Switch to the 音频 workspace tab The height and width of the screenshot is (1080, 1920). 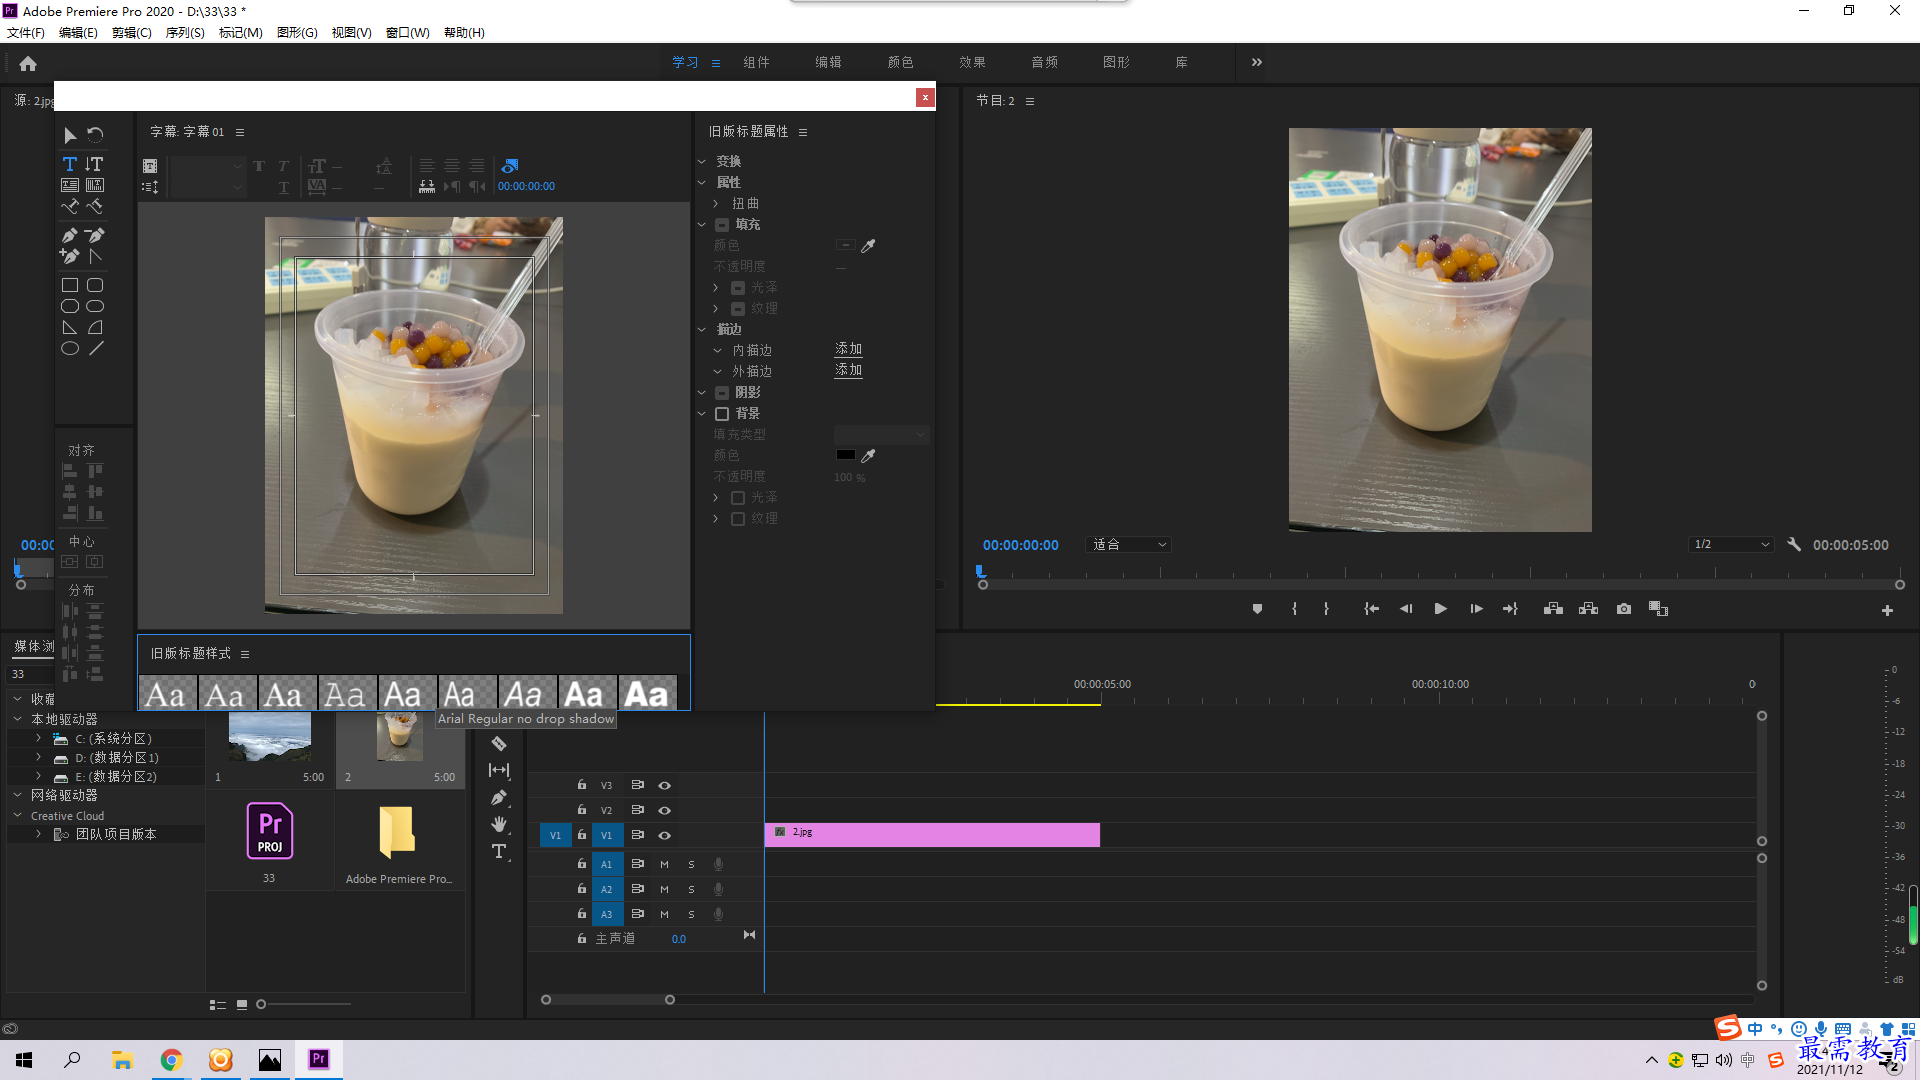(x=1044, y=62)
